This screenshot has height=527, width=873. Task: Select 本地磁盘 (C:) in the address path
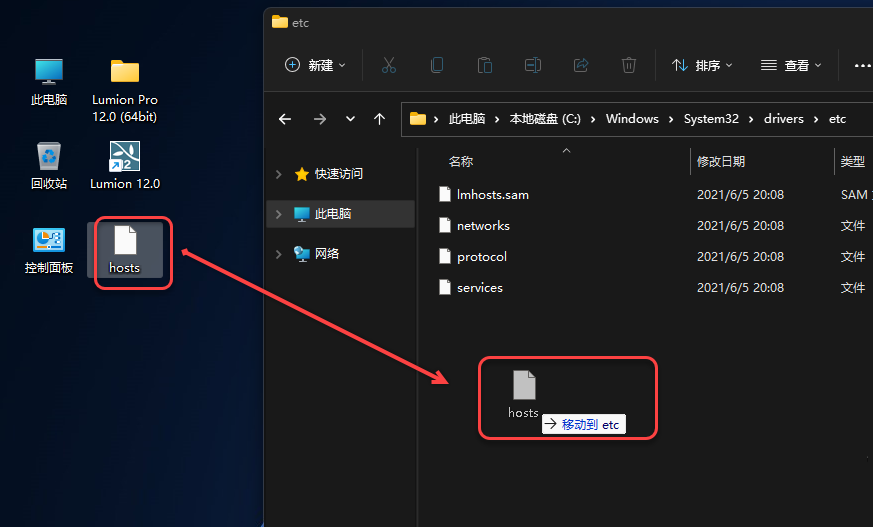(545, 119)
